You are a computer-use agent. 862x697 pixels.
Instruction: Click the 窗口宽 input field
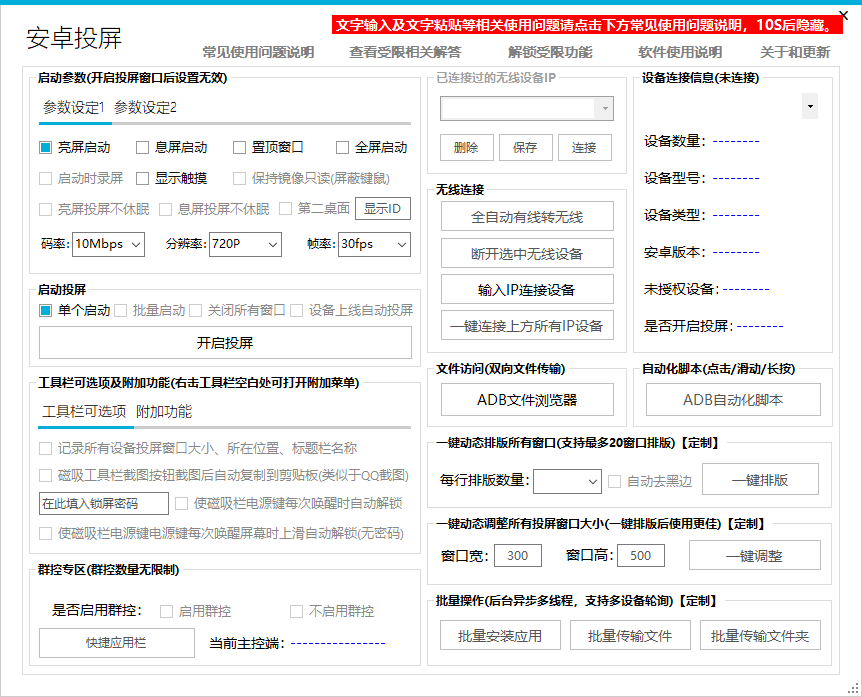[518, 556]
